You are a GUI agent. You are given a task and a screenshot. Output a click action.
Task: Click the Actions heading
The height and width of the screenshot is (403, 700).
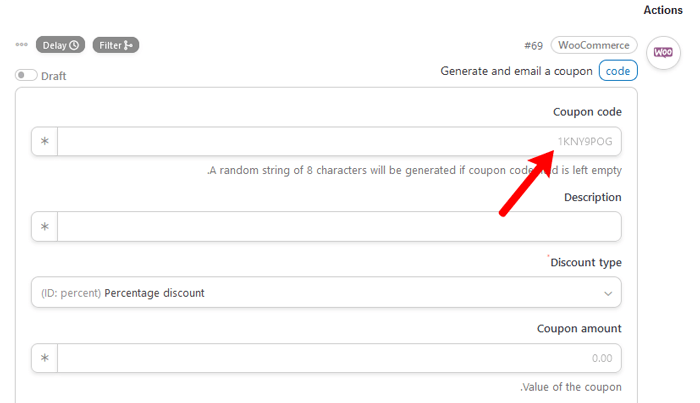click(662, 10)
